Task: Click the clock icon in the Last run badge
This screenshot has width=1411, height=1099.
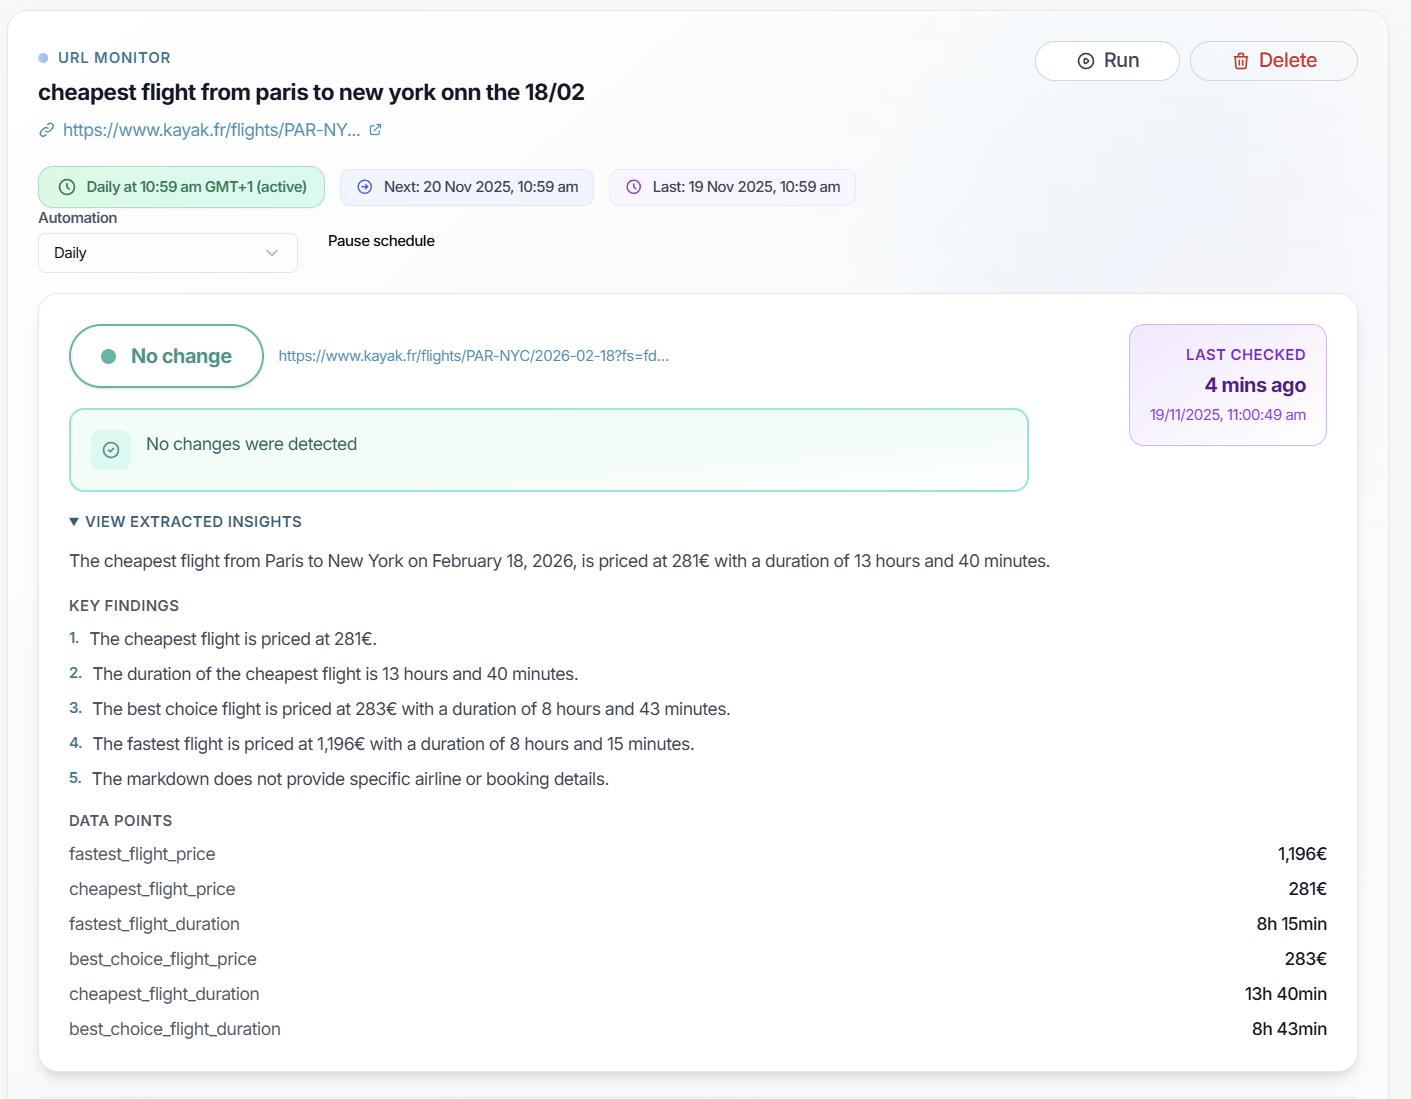Action: click(x=633, y=187)
